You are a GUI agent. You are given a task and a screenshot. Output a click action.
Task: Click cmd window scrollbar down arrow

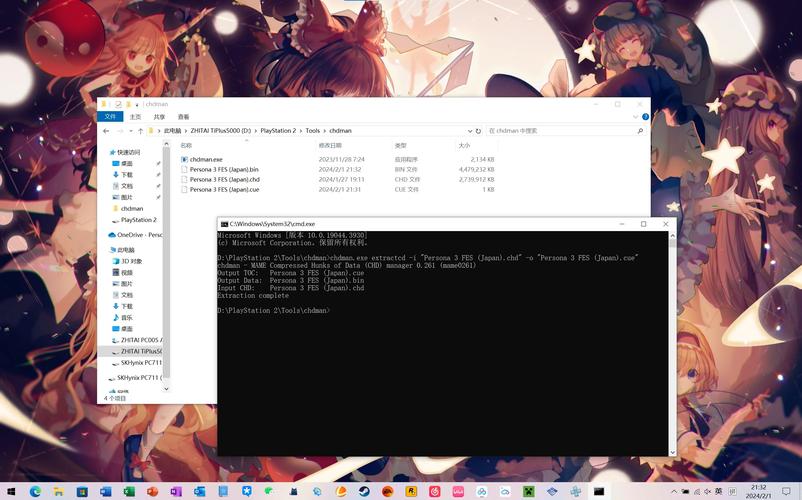pyautogui.click(x=672, y=452)
